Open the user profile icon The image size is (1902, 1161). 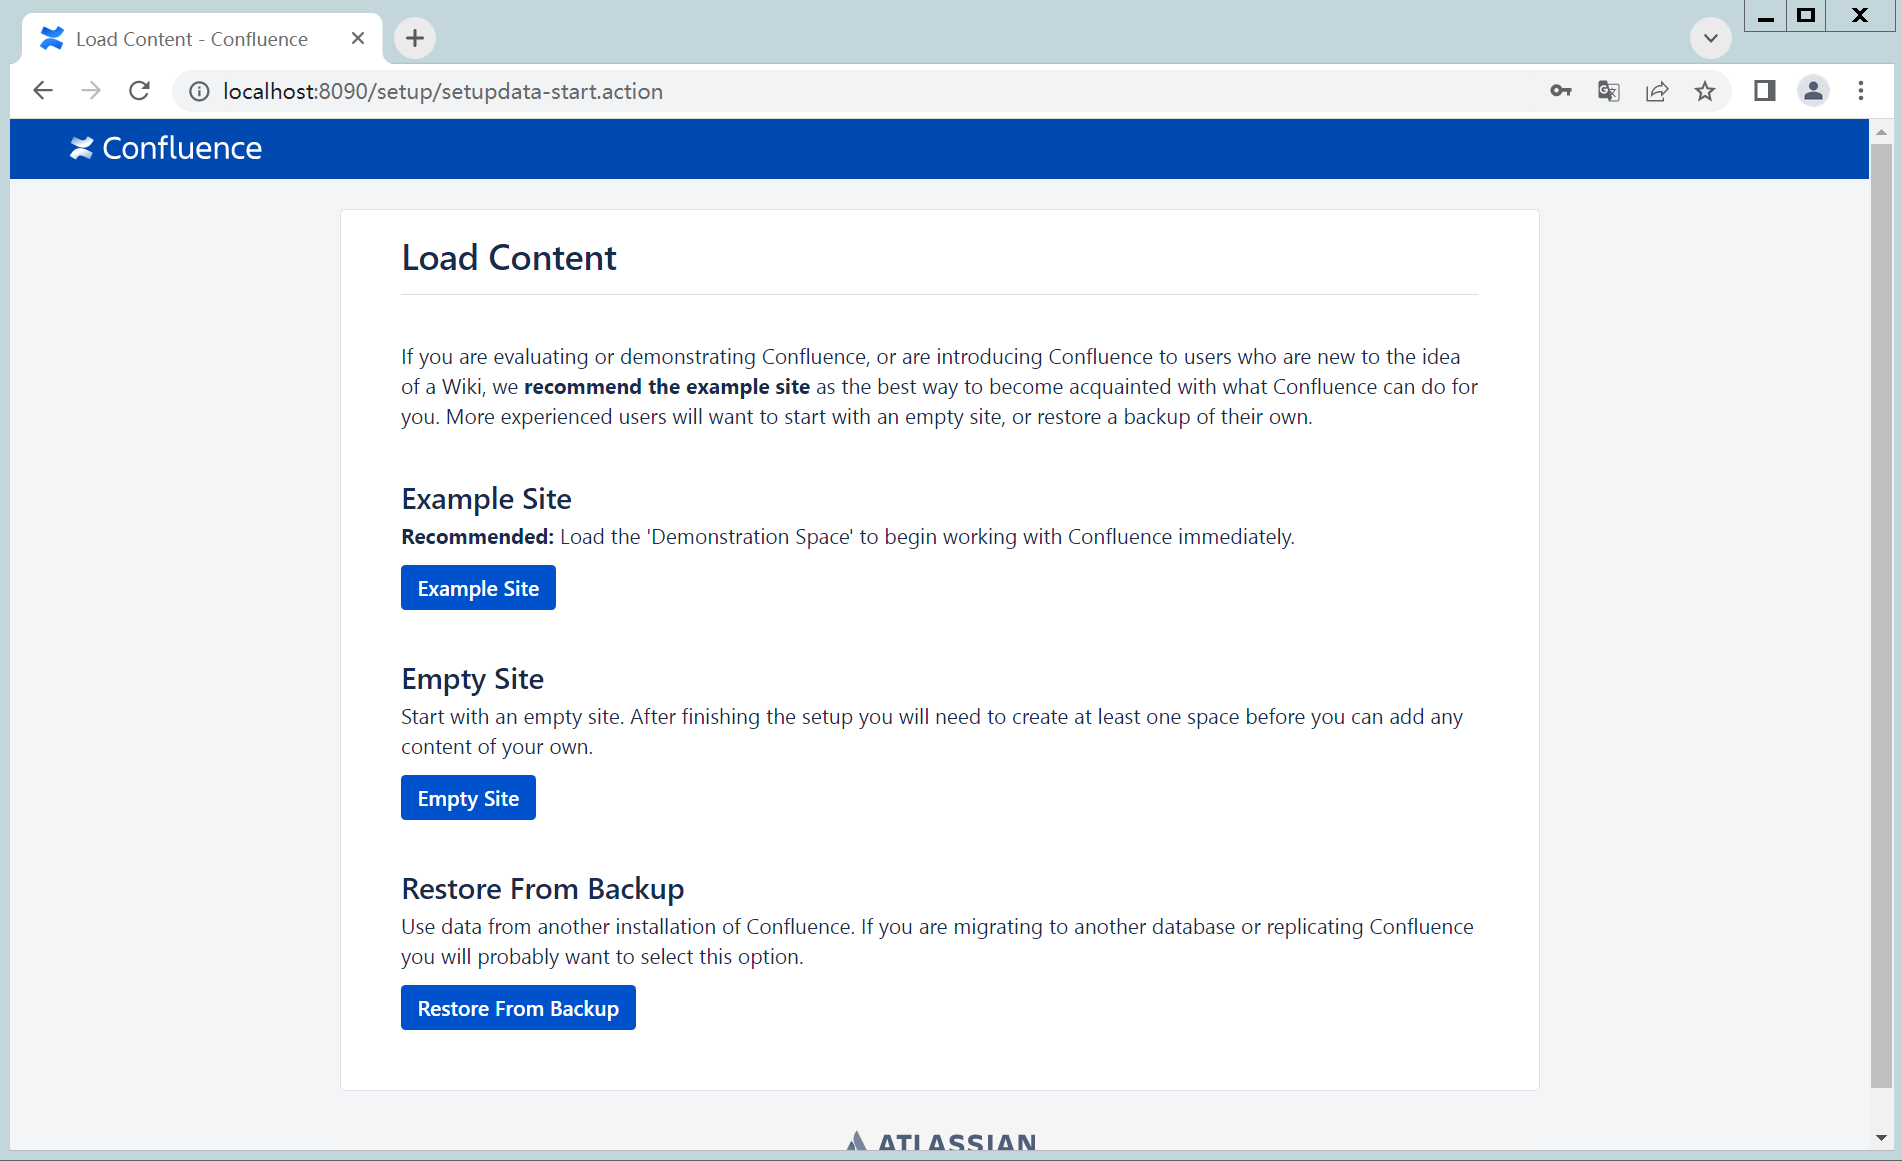1813,91
